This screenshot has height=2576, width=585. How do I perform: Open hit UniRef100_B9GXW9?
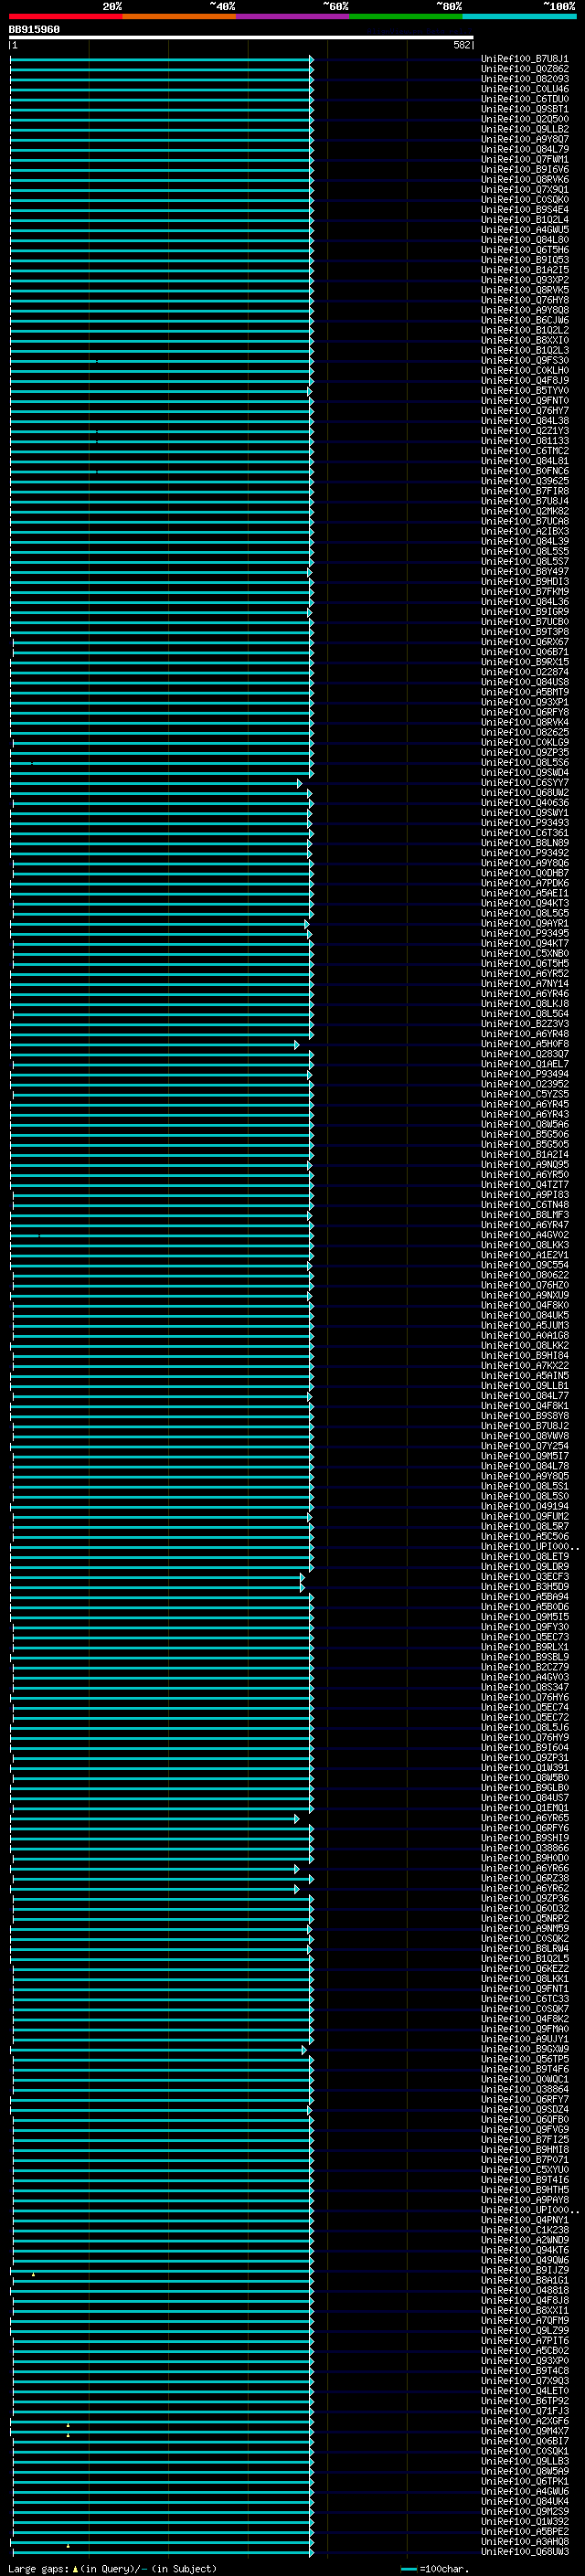click(525, 2049)
